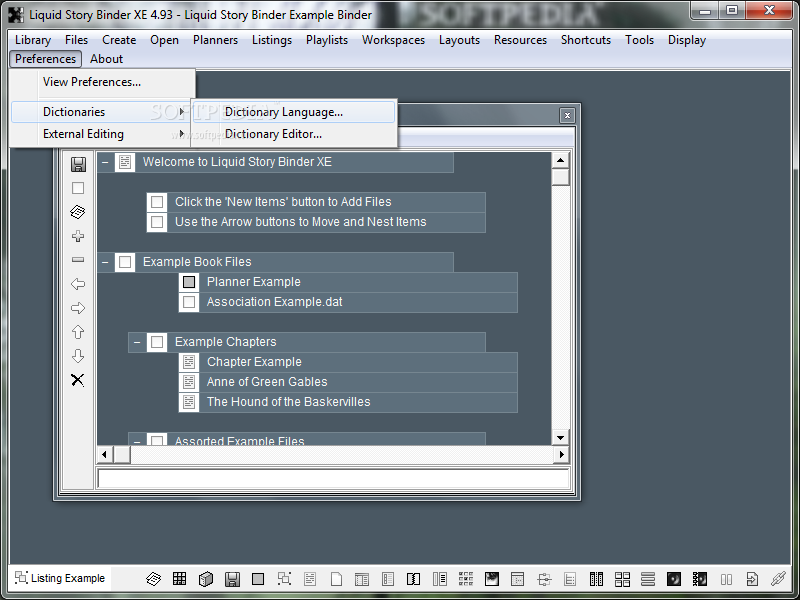Open the About menu

click(x=107, y=59)
